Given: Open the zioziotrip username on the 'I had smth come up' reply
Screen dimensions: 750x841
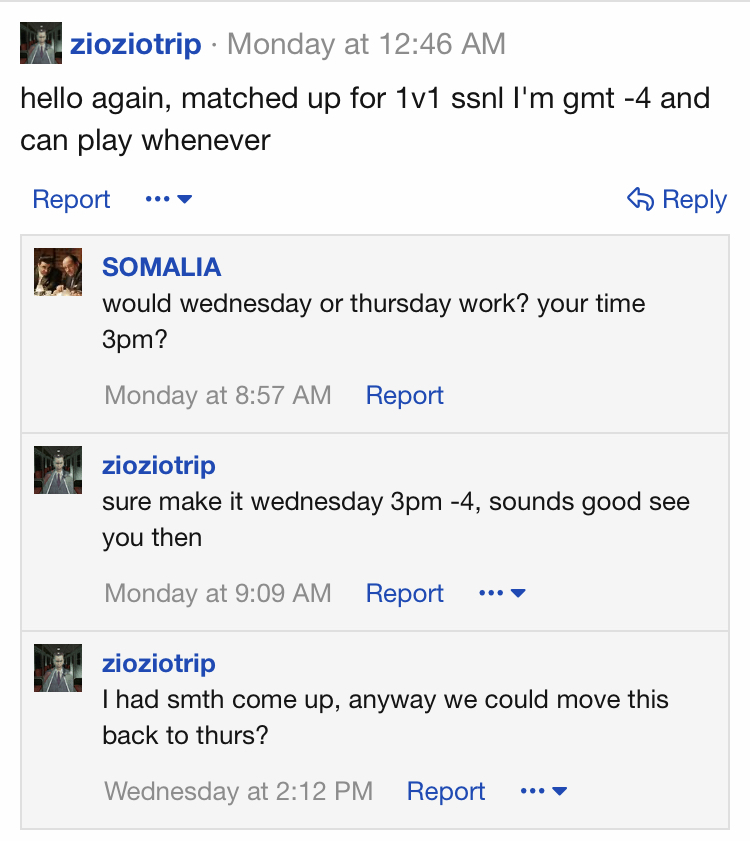Looking at the screenshot, I should click(158, 663).
